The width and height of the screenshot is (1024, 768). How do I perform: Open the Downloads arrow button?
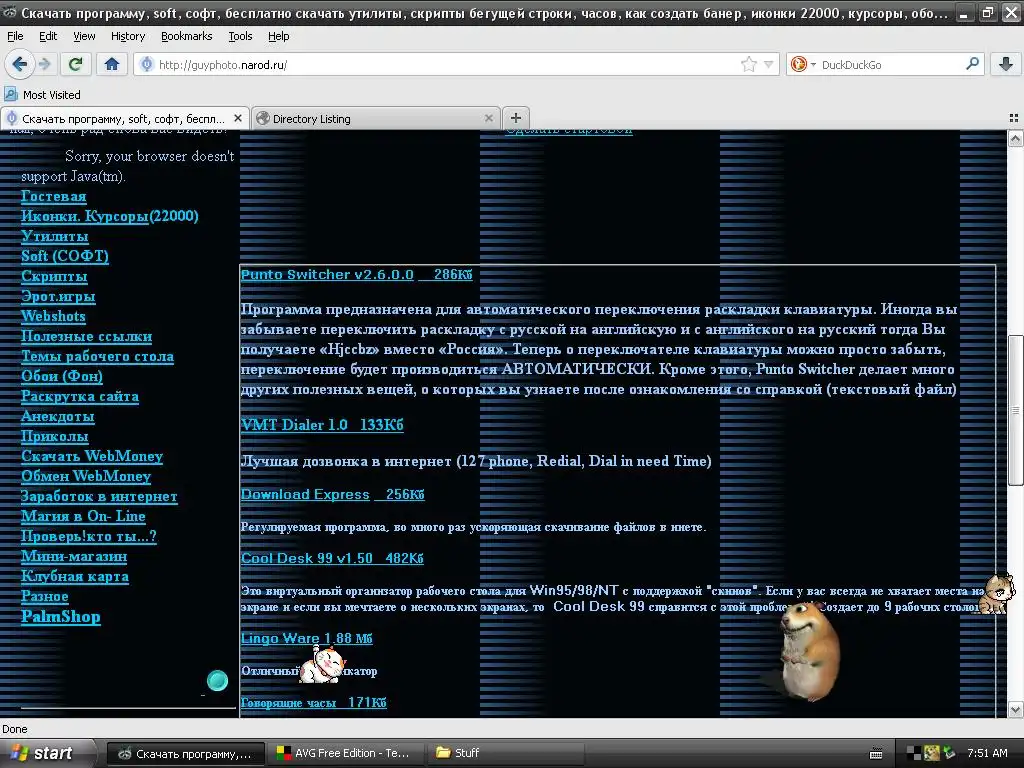pyautogui.click(x=1006, y=64)
